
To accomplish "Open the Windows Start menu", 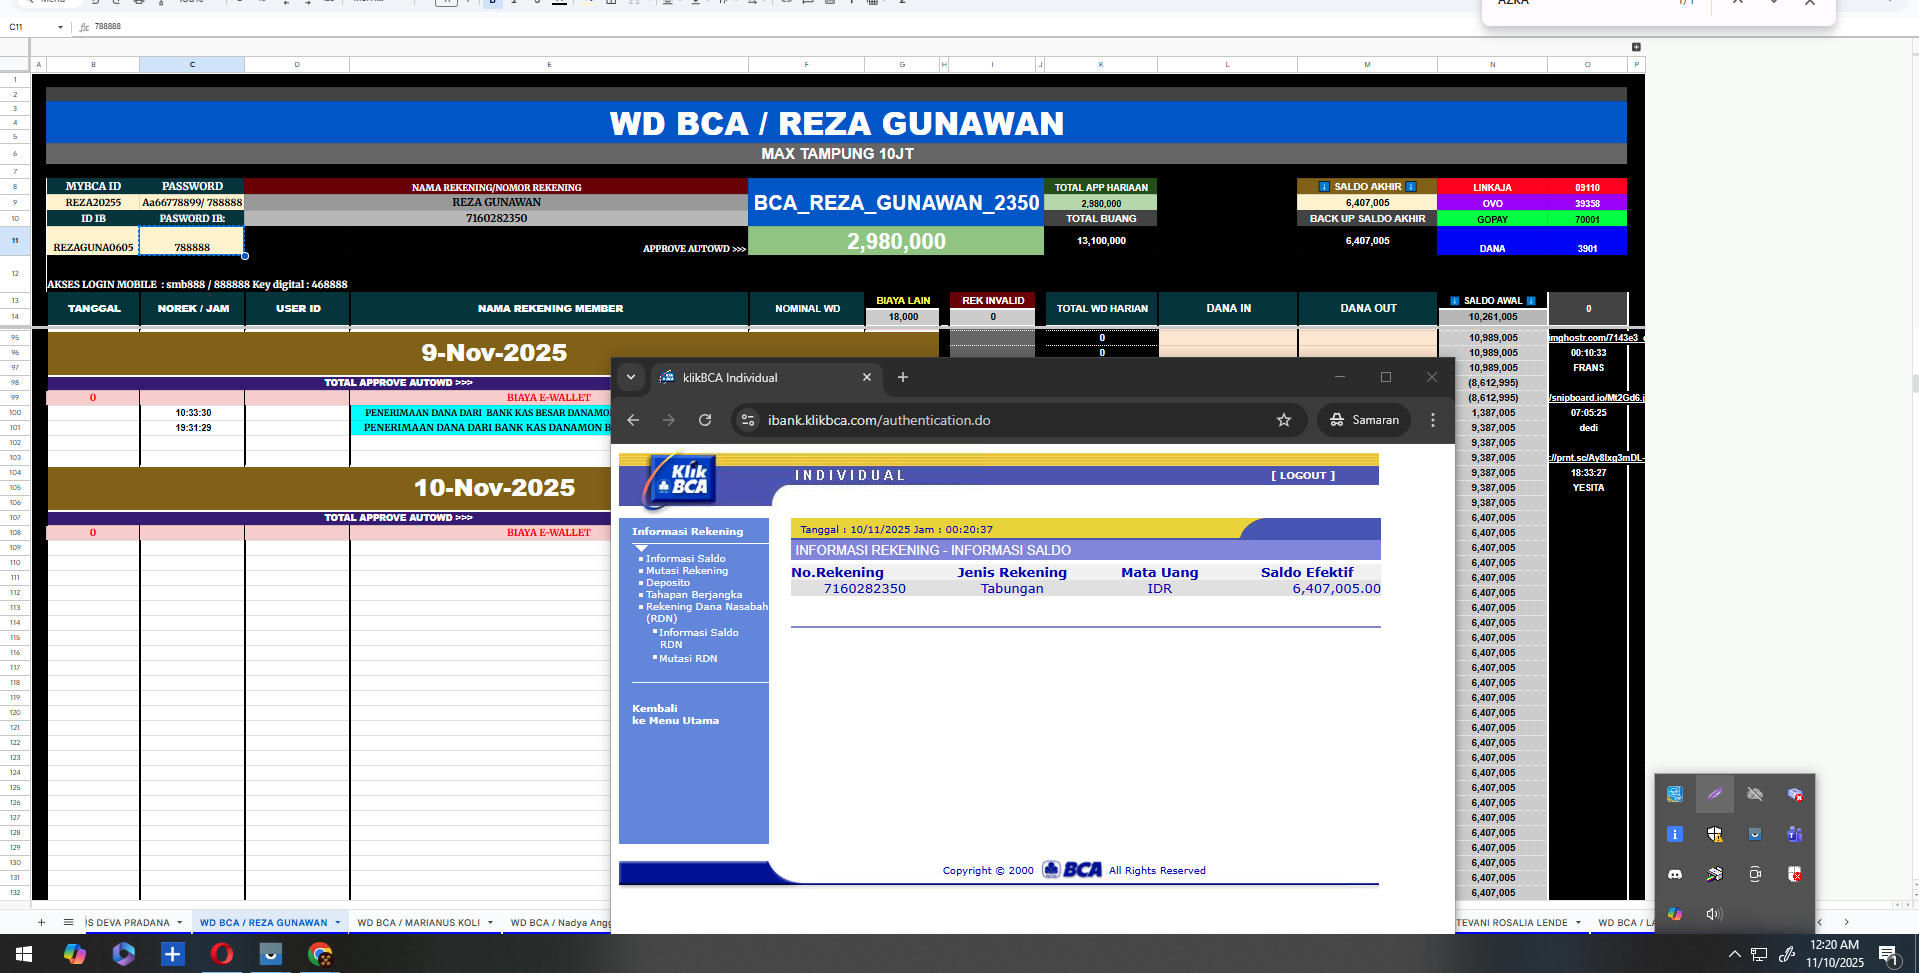I will (x=24, y=954).
